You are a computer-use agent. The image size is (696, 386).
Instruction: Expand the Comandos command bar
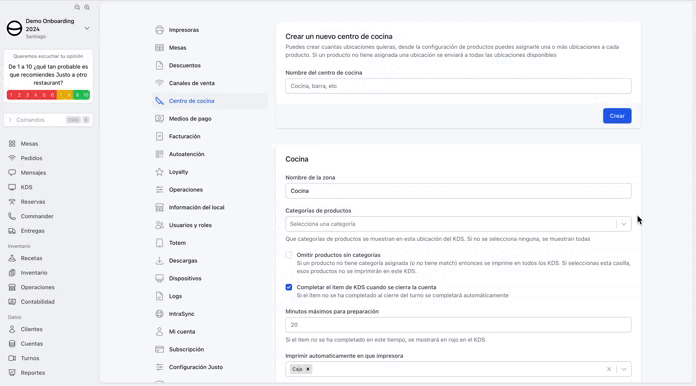[48, 120]
